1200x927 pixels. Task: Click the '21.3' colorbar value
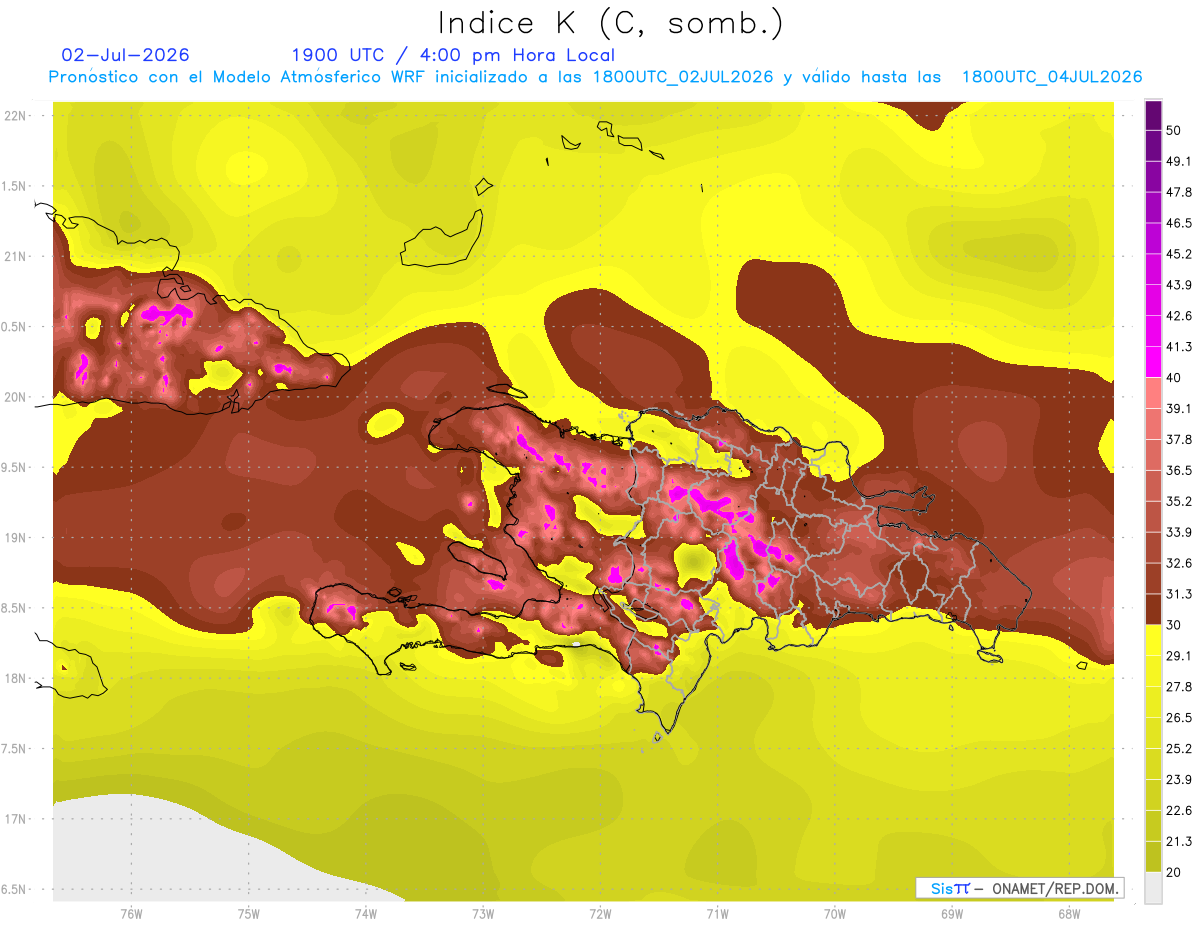coord(1179,841)
